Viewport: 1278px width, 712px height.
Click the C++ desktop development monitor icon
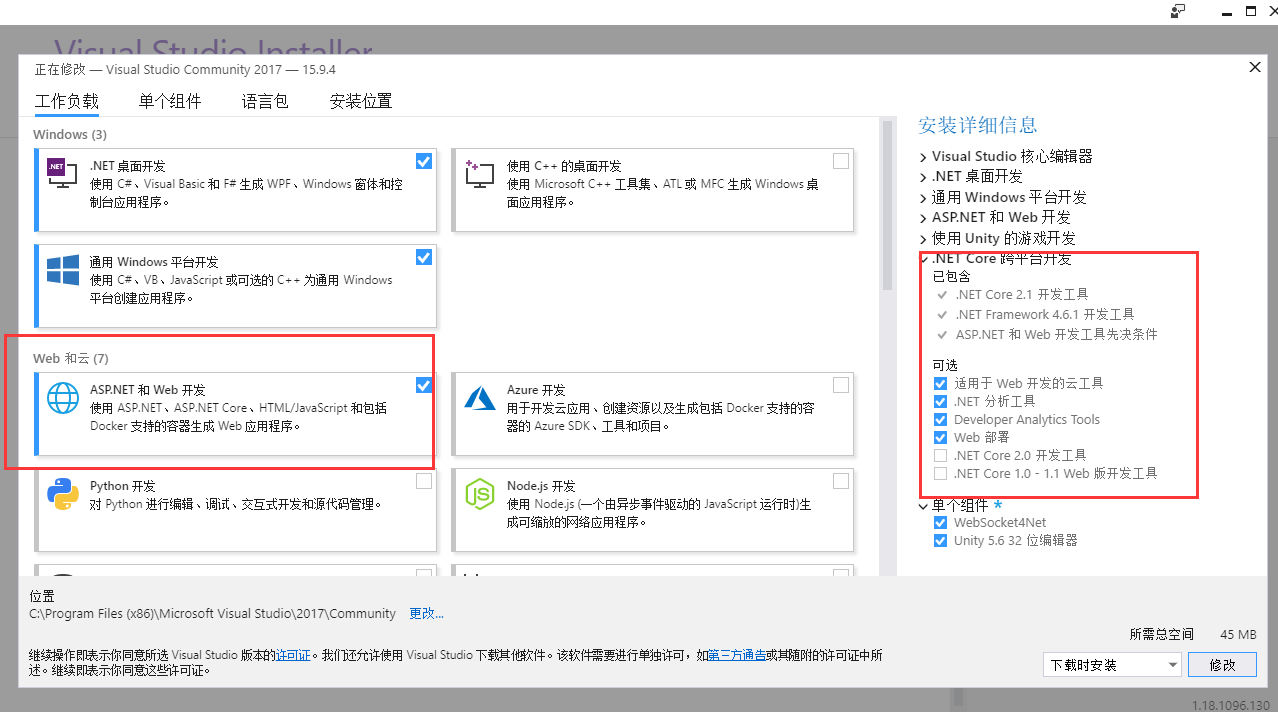click(x=479, y=174)
